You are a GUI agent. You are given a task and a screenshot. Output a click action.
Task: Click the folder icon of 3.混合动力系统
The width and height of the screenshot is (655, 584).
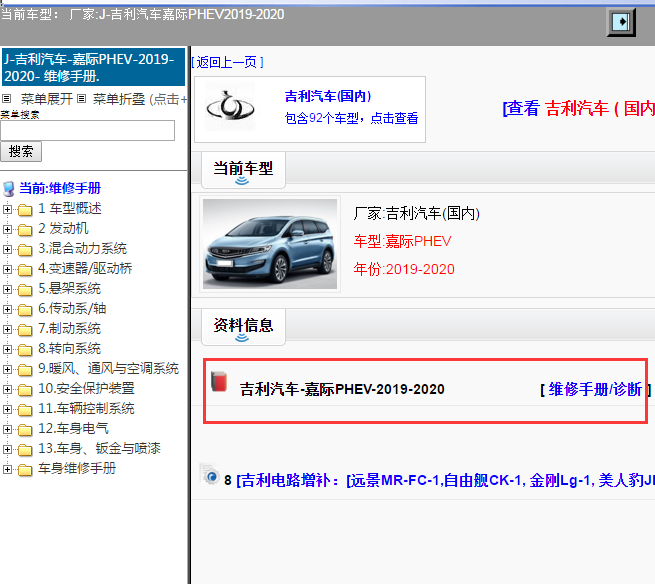pyautogui.click(x=25, y=249)
